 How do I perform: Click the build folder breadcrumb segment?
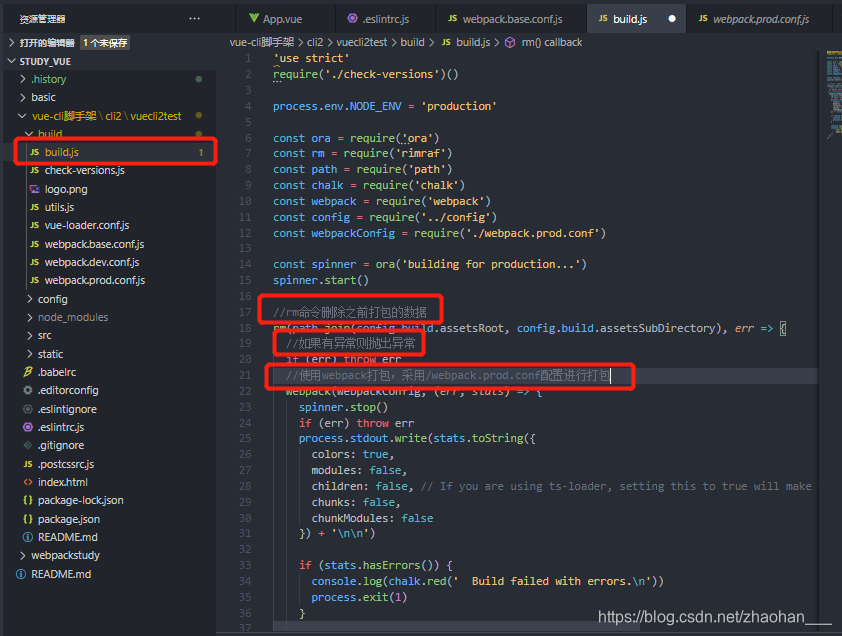tap(412, 42)
